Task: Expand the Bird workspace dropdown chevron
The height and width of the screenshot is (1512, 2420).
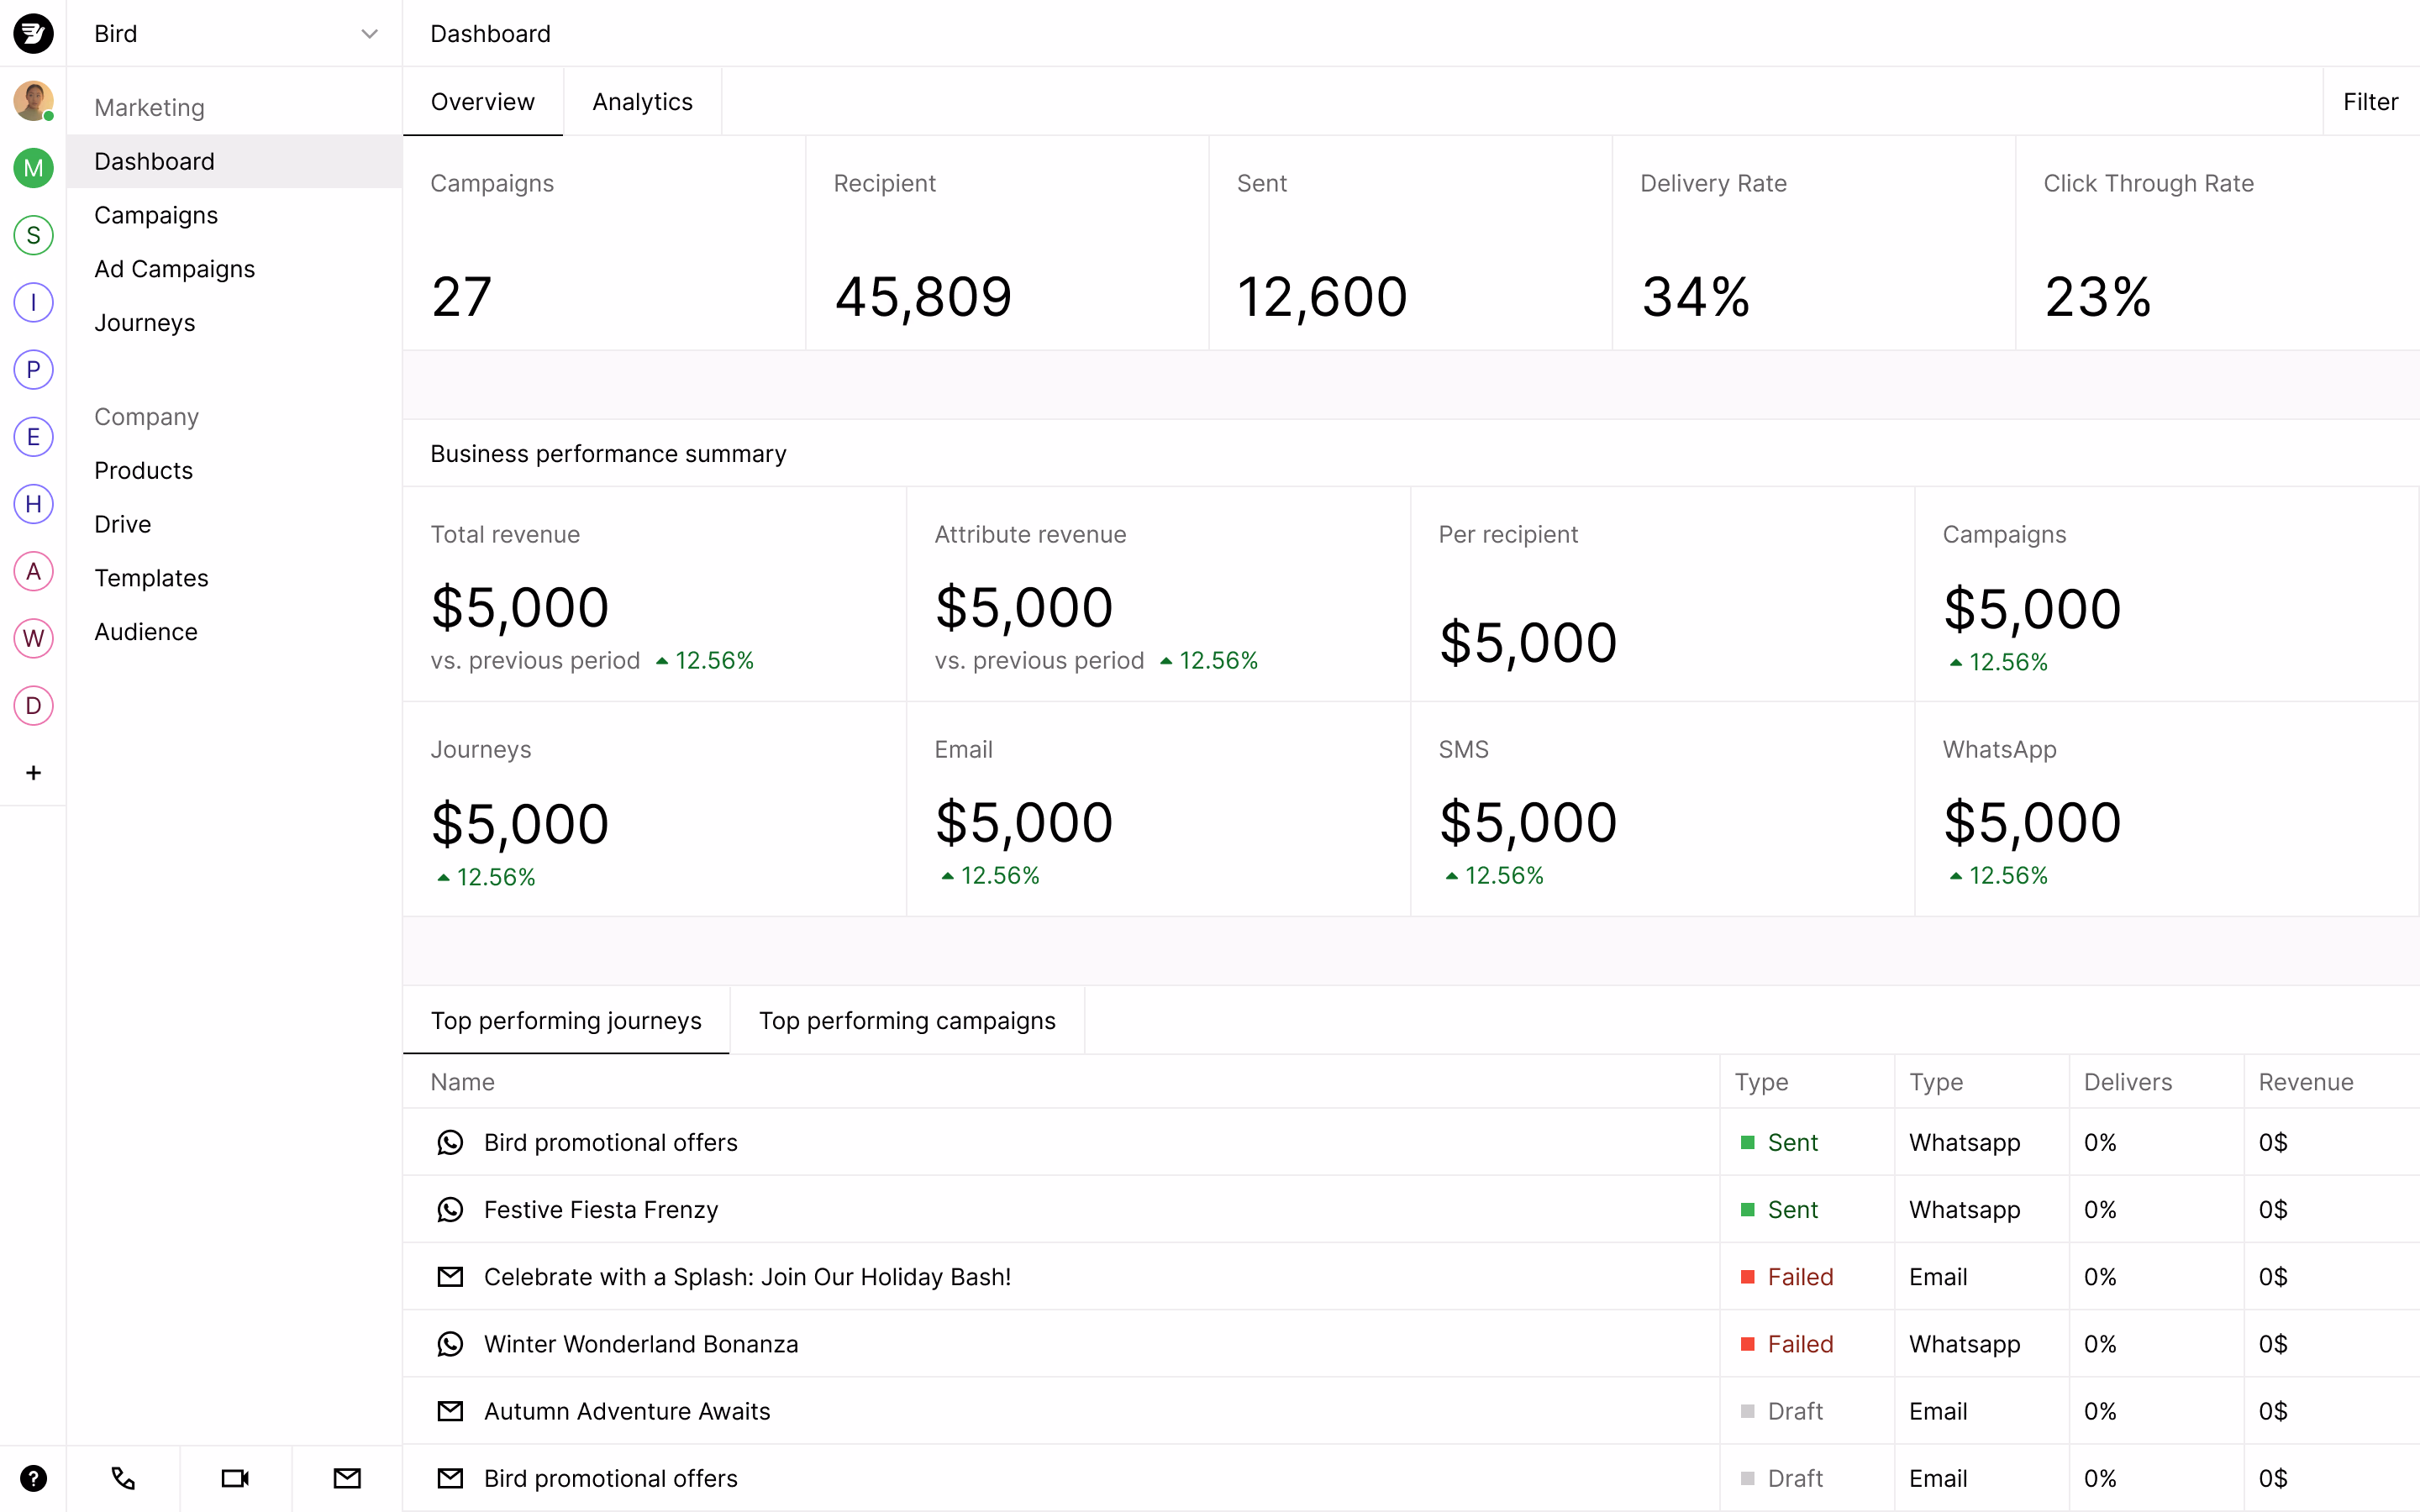Action: (369, 34)
